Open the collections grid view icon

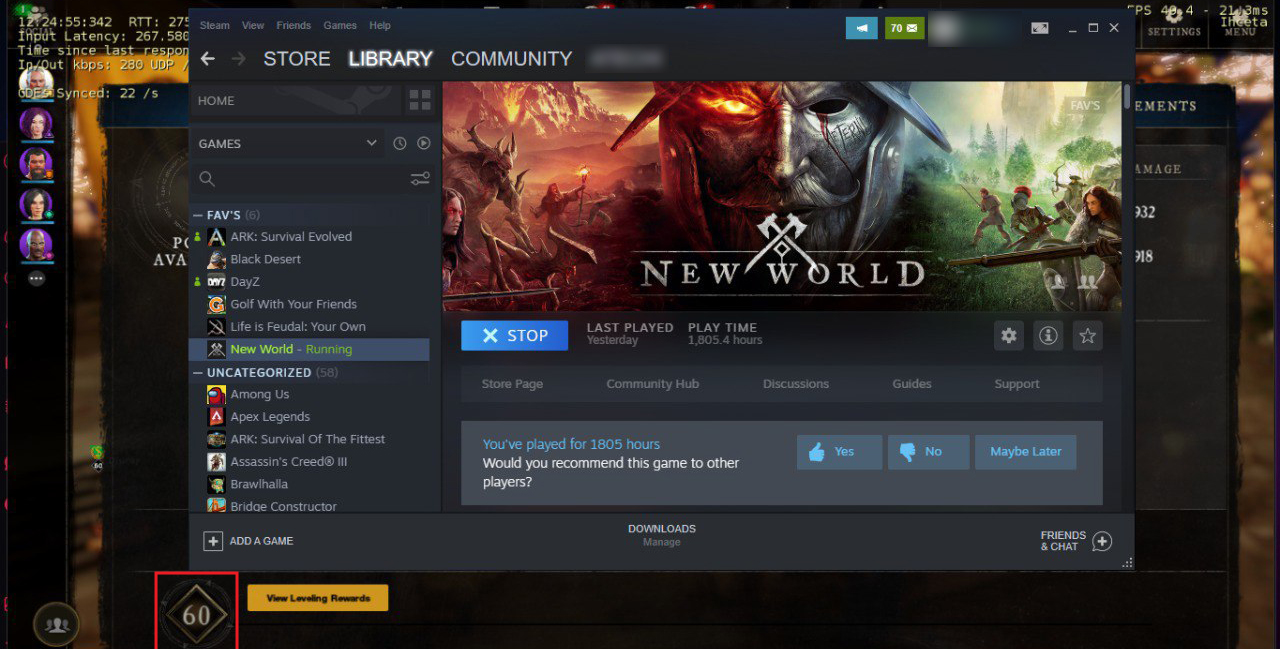pos(420,100)
